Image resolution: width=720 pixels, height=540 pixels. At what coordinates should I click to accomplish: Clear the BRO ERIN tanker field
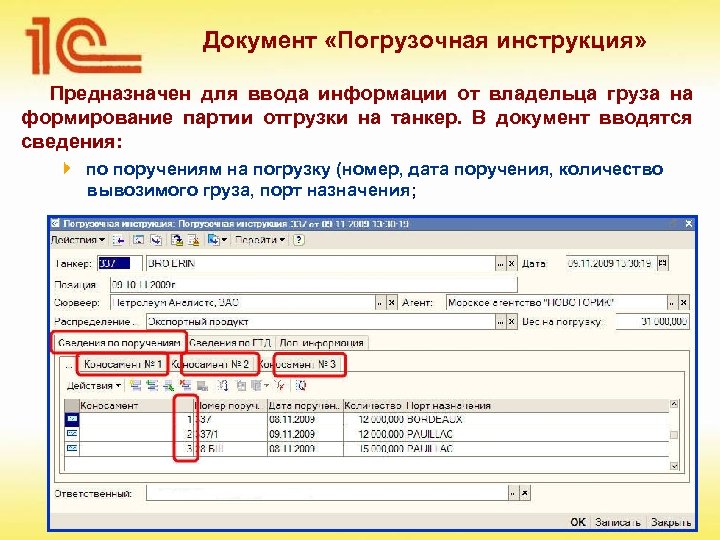coord(512,264)
